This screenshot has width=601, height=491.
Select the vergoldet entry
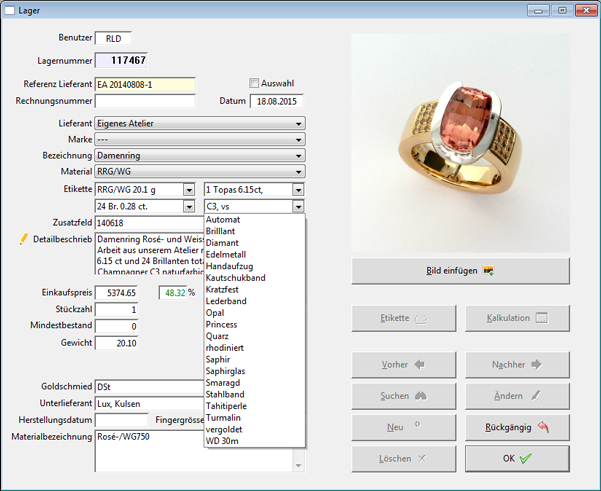255,430
